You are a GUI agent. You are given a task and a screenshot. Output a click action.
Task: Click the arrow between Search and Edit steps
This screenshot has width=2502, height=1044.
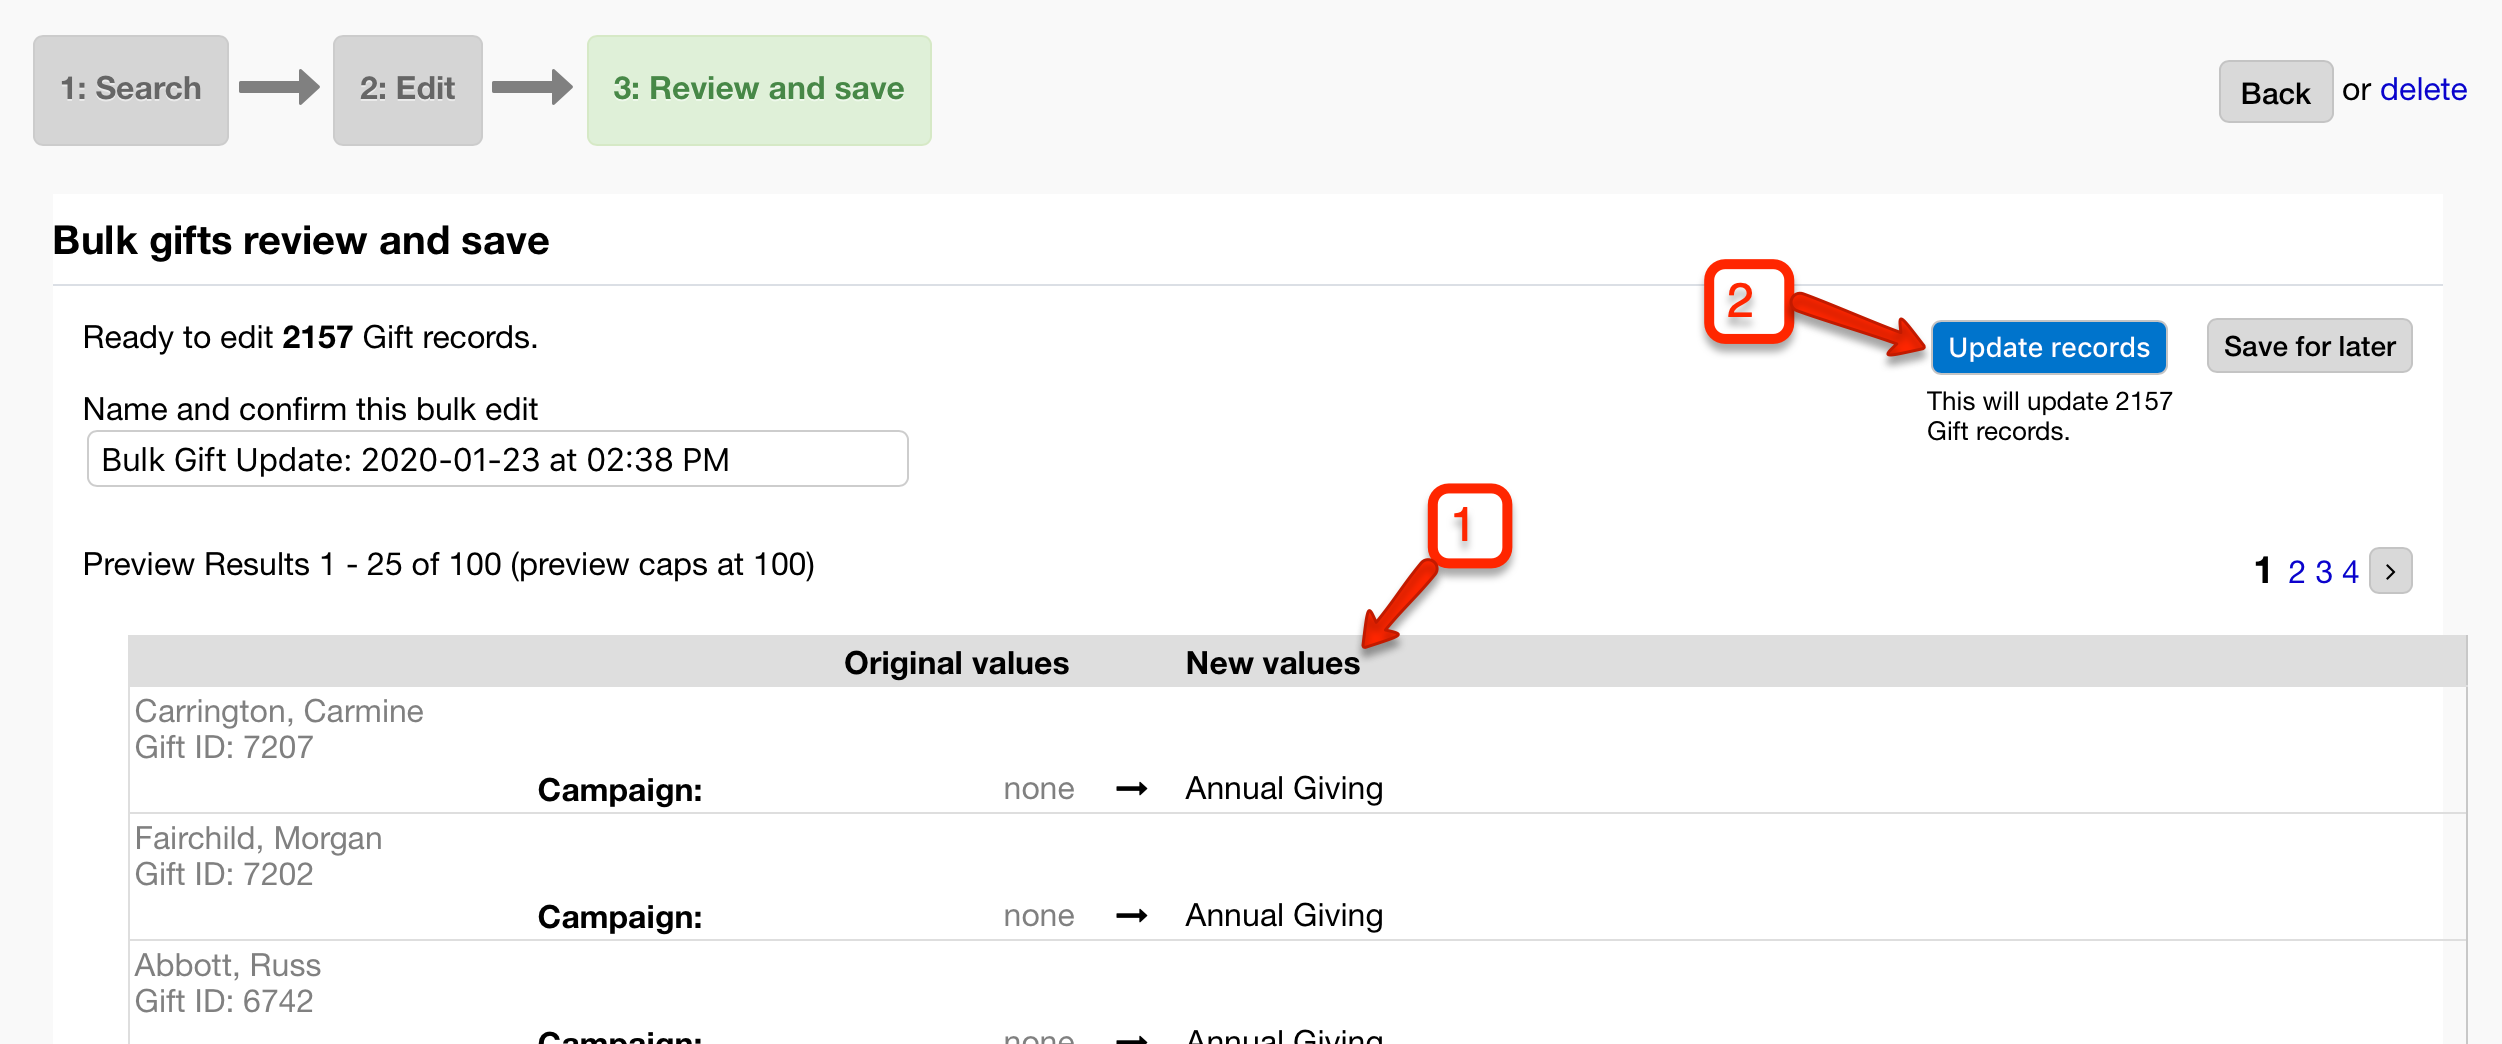click(279, 88)
